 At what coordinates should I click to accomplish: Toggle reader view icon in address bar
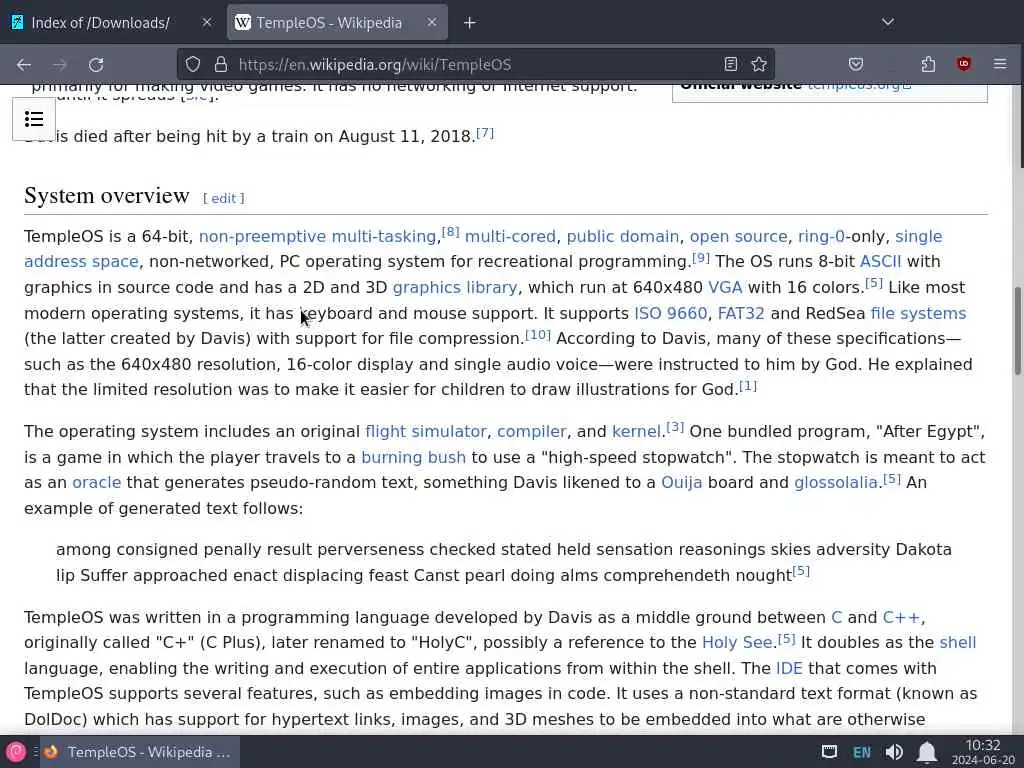(731, 64)
